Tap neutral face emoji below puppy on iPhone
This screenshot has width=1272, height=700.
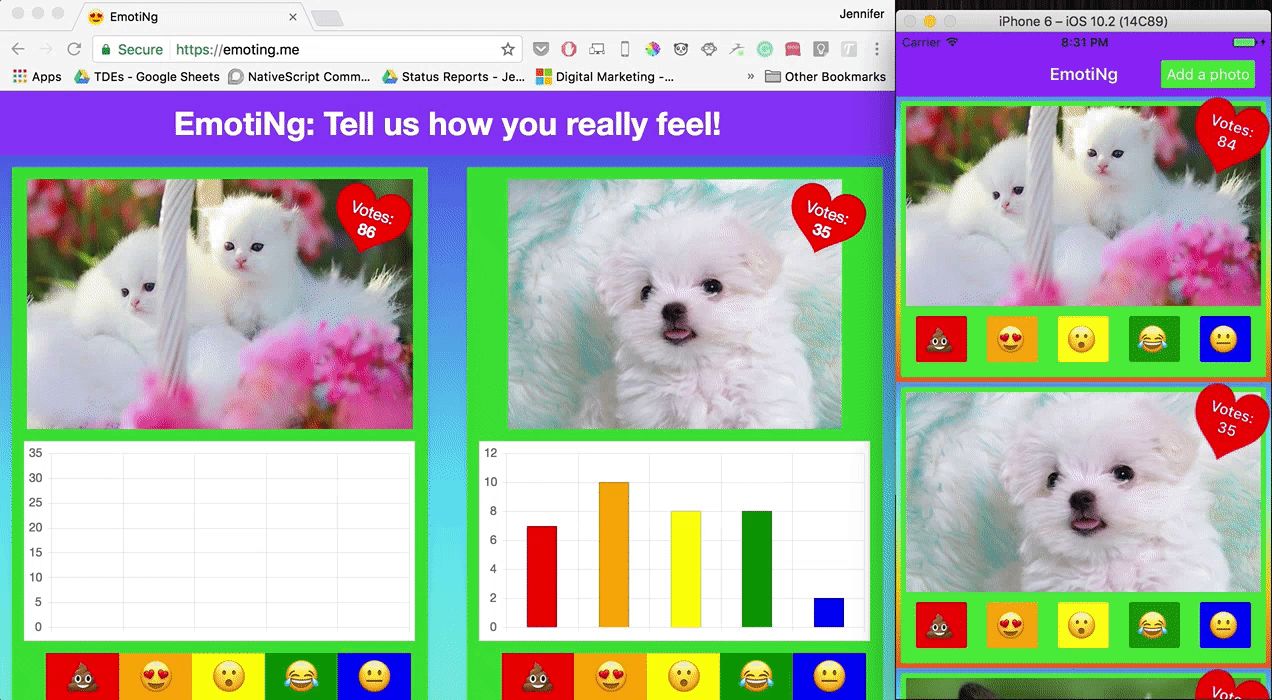[1225, 625]
